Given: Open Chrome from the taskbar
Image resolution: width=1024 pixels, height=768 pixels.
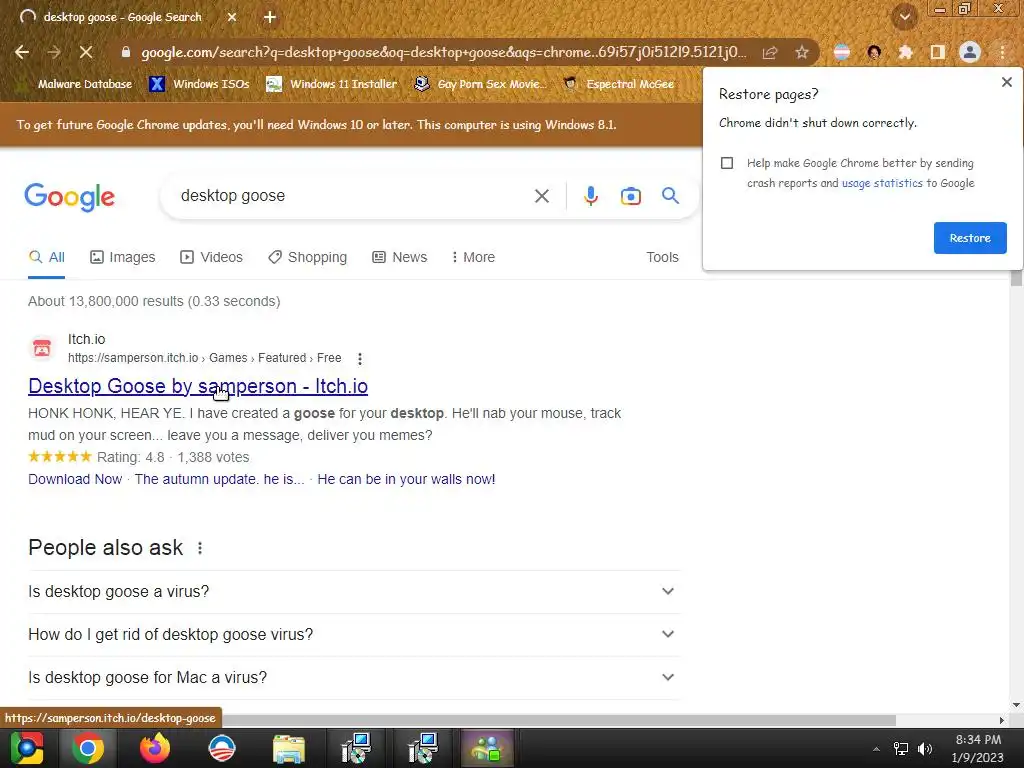Looking at the screenshot, I should pos(88,748).
